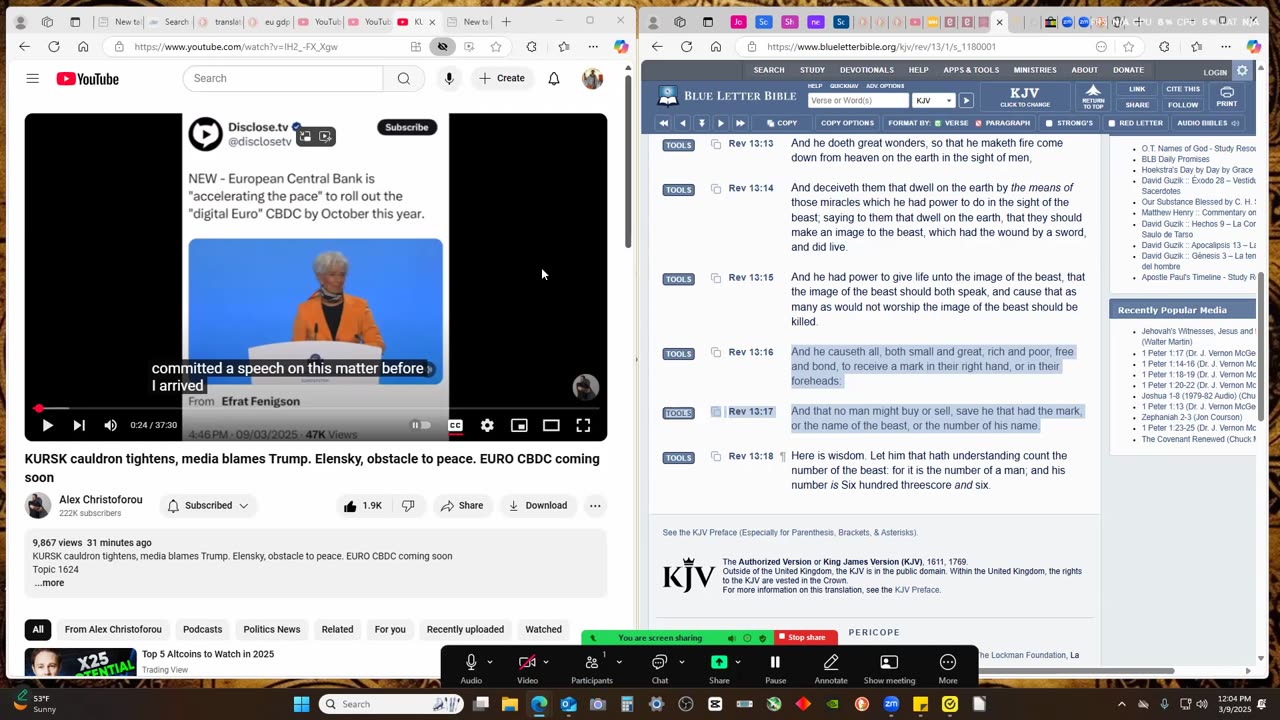Click the YouTube Create button

502,78
